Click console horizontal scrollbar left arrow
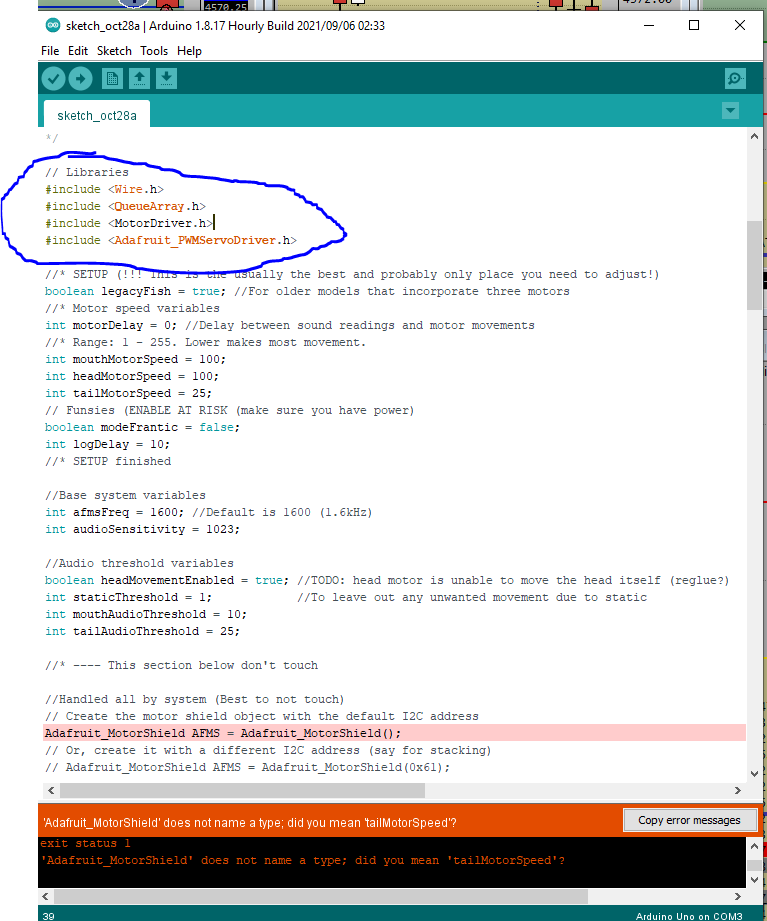Screen dimensions: 767x921 (46, 896)
